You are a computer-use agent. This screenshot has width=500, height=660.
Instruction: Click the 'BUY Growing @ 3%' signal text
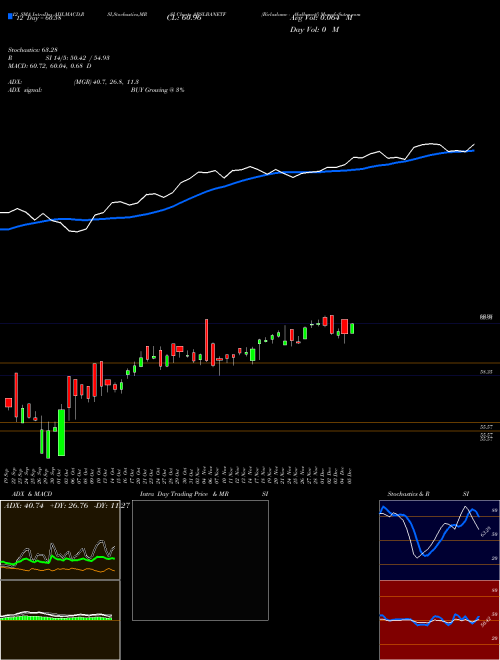click(157, 90)
